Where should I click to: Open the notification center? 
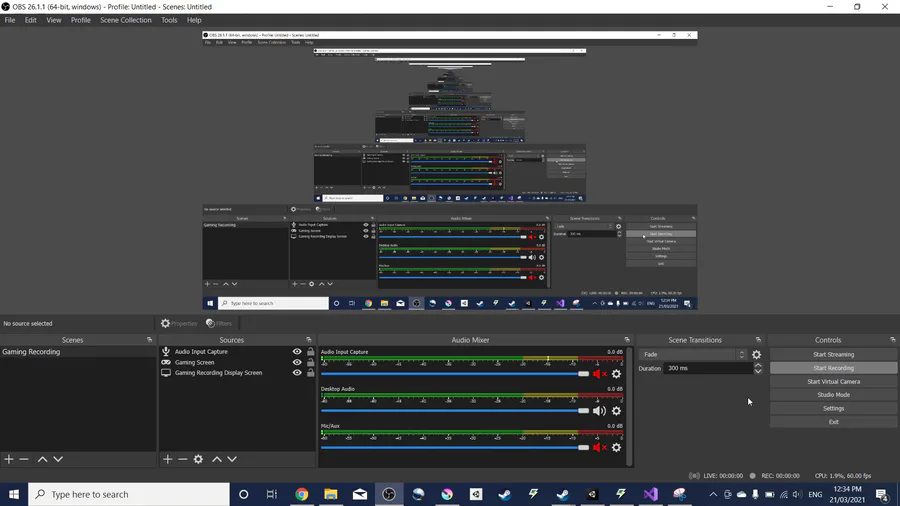(x=882, y=494)
